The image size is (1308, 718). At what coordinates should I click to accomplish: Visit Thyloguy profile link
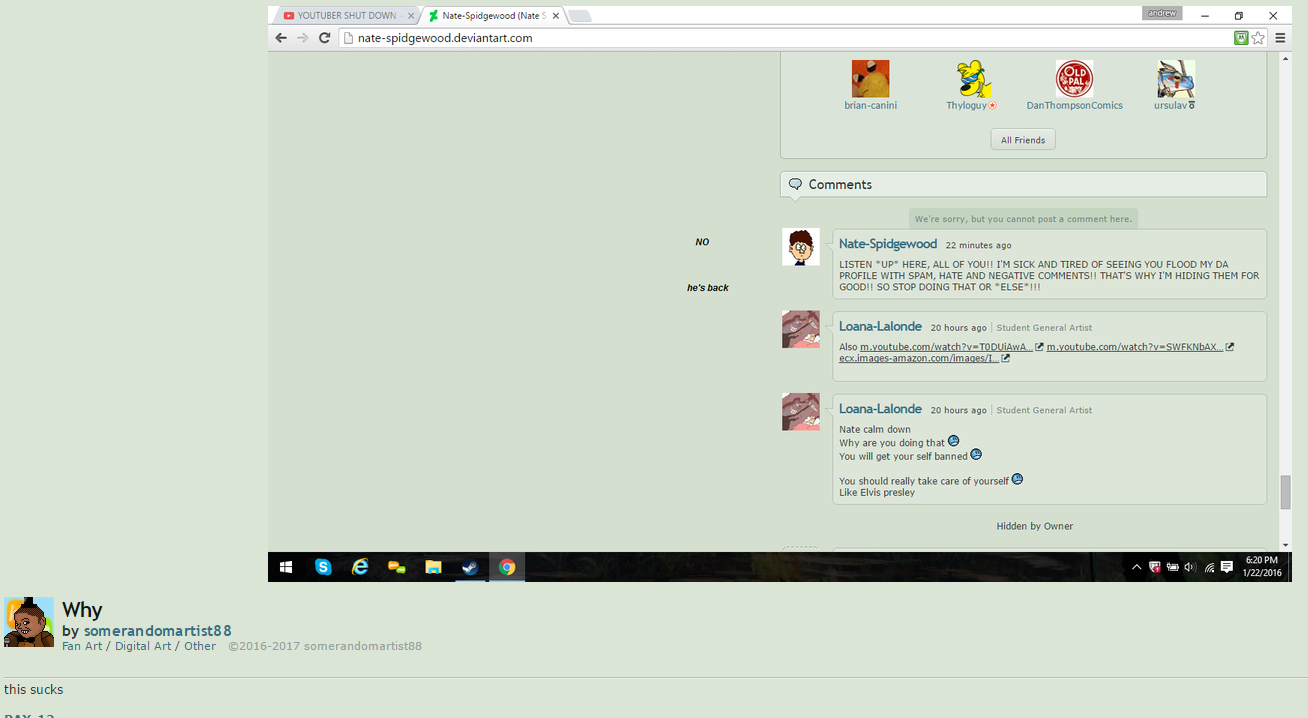click(x=967, y=105)
